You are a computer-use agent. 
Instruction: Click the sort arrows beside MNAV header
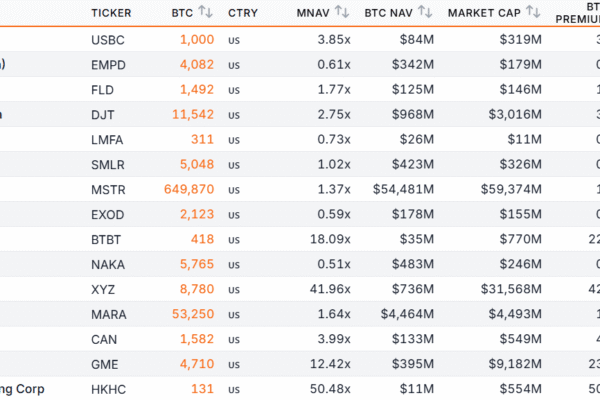341,13
